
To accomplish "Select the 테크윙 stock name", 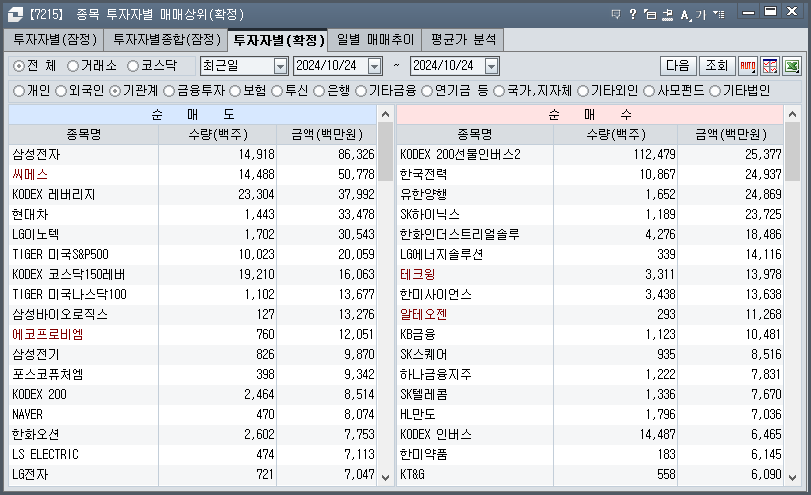I will pyautogui.click(x=418, y=274).
